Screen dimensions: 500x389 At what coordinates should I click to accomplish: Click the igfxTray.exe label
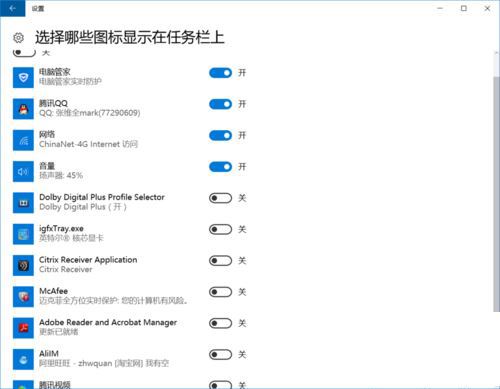[61, 229]
